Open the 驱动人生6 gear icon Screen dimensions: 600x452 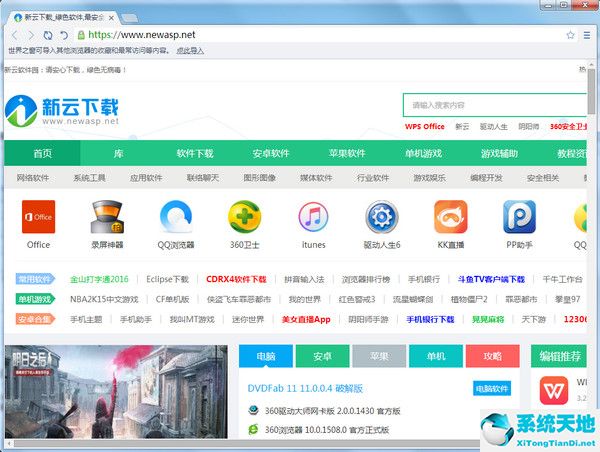382,217
